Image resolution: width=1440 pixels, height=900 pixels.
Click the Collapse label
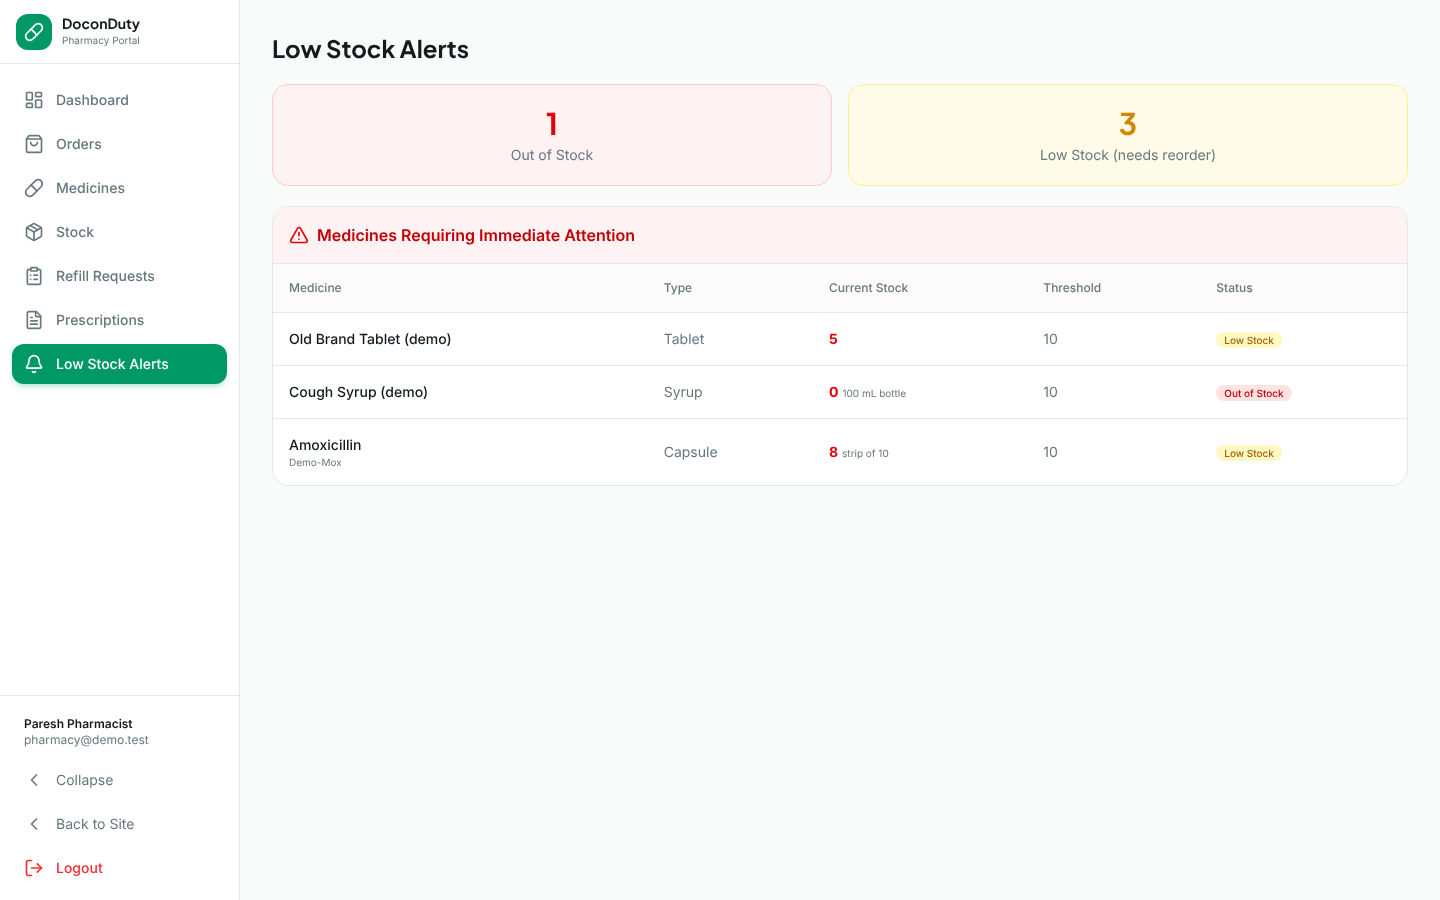click(x=84, y=780)
